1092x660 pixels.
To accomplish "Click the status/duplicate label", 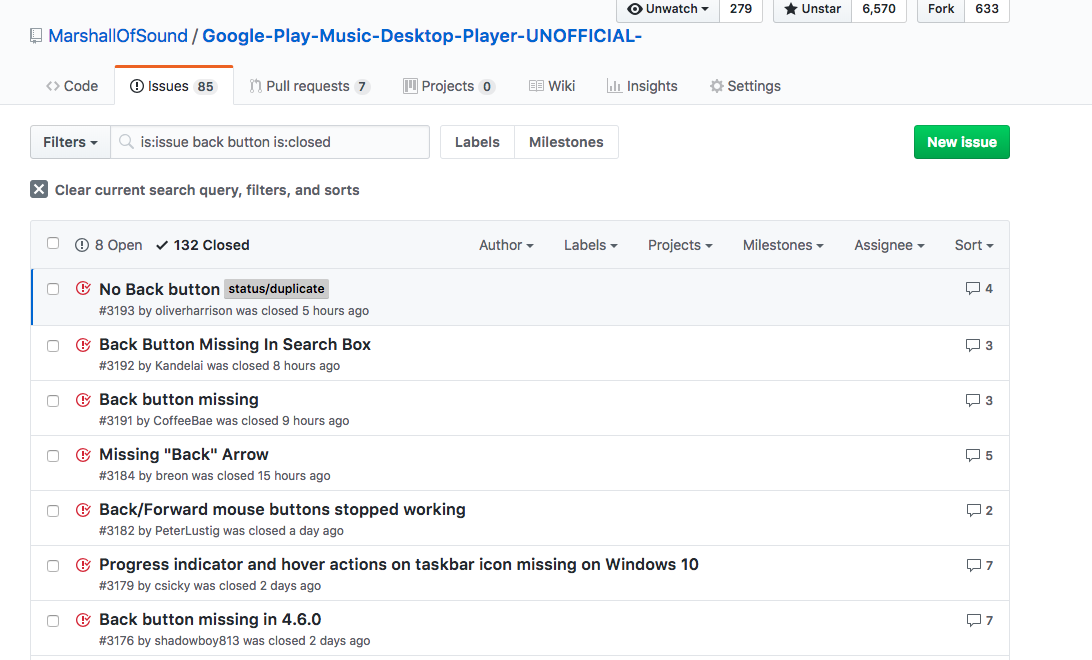I will coord(276,289).
